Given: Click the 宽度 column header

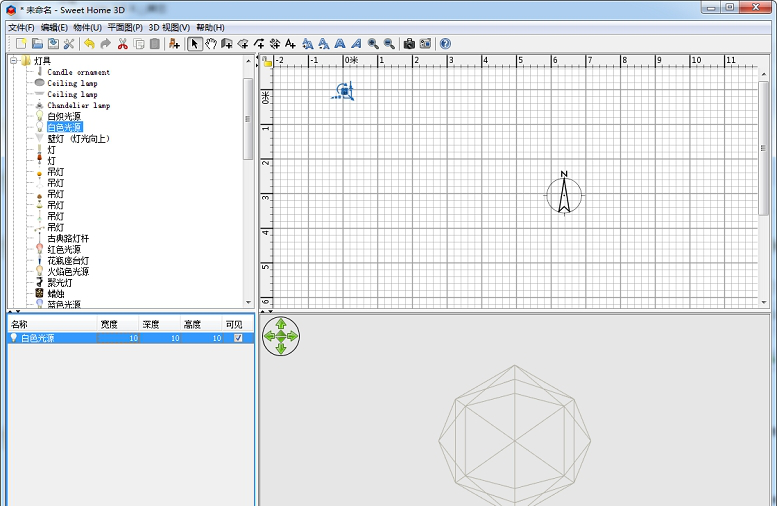Looking at the screenshot, I should coord(108,325).
